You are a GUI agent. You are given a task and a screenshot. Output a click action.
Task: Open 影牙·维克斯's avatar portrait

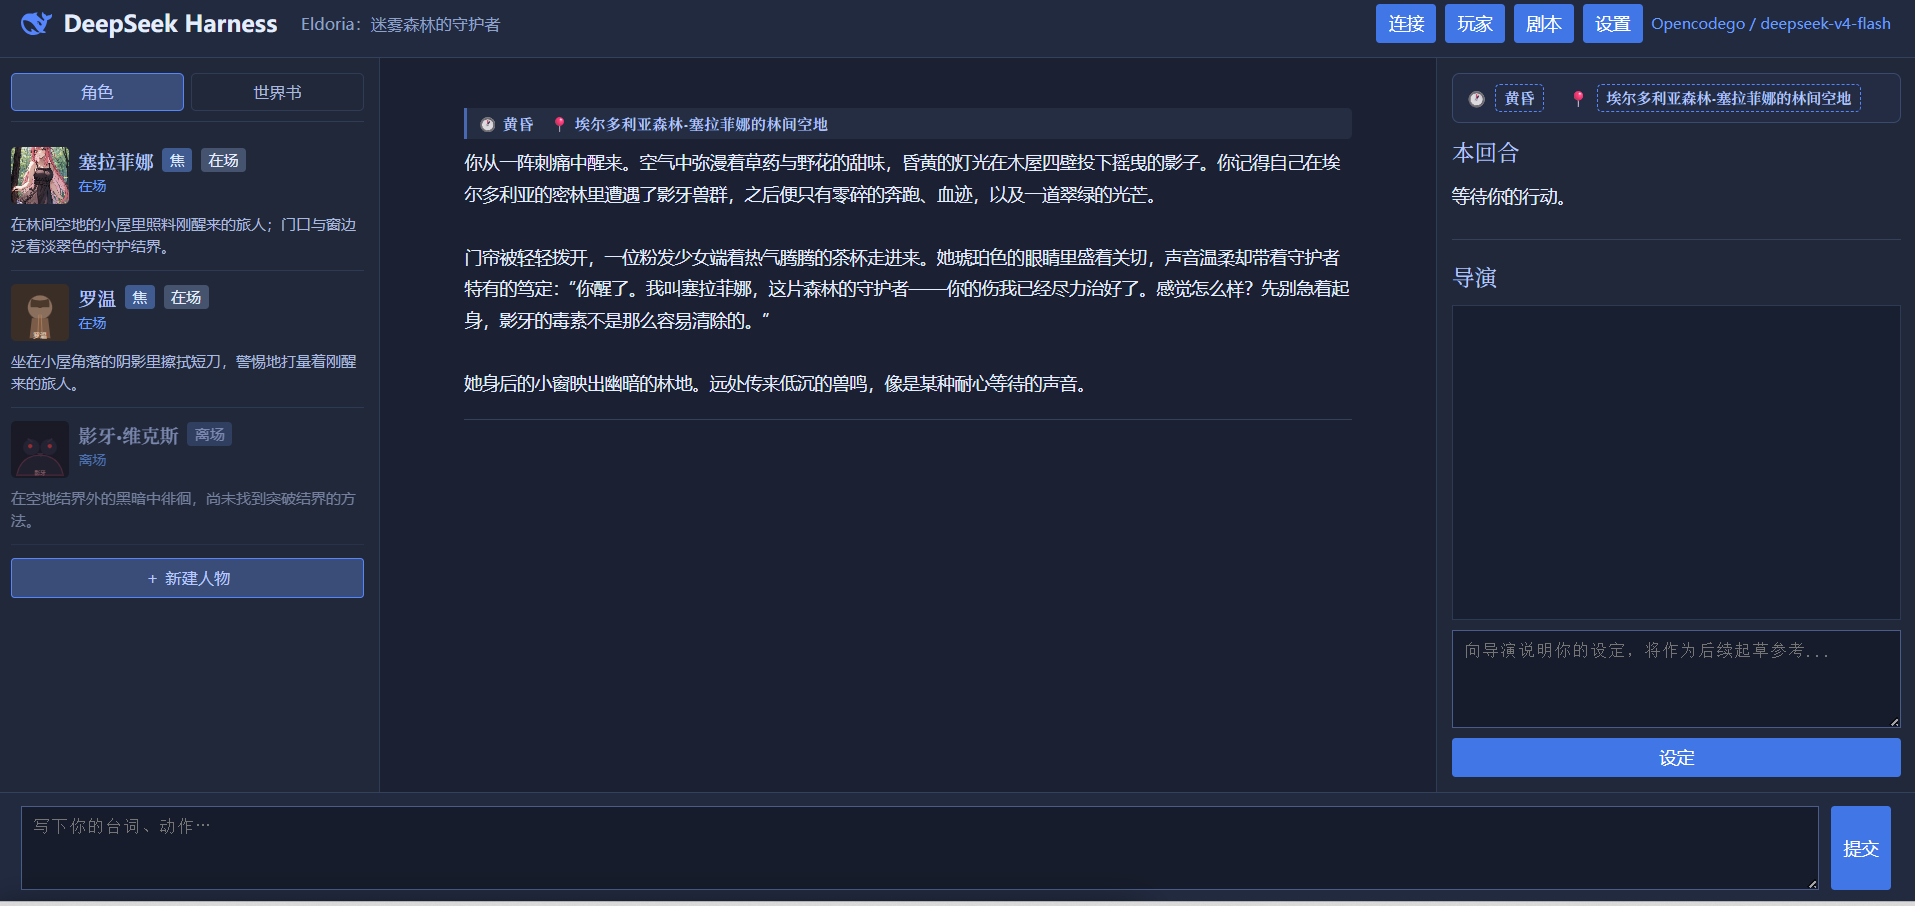(40, 449)
